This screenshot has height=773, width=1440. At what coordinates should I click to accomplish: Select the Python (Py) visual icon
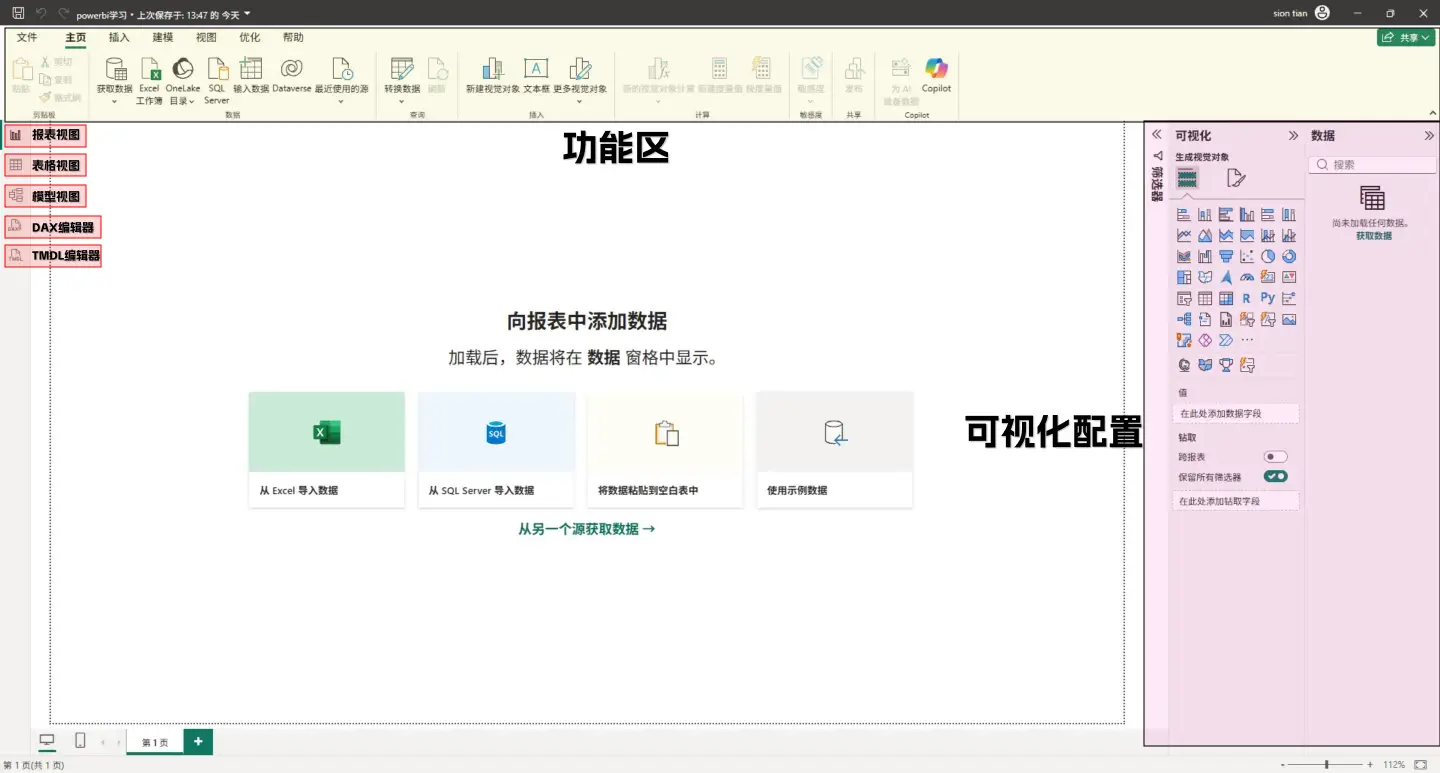click(1268, 298)
